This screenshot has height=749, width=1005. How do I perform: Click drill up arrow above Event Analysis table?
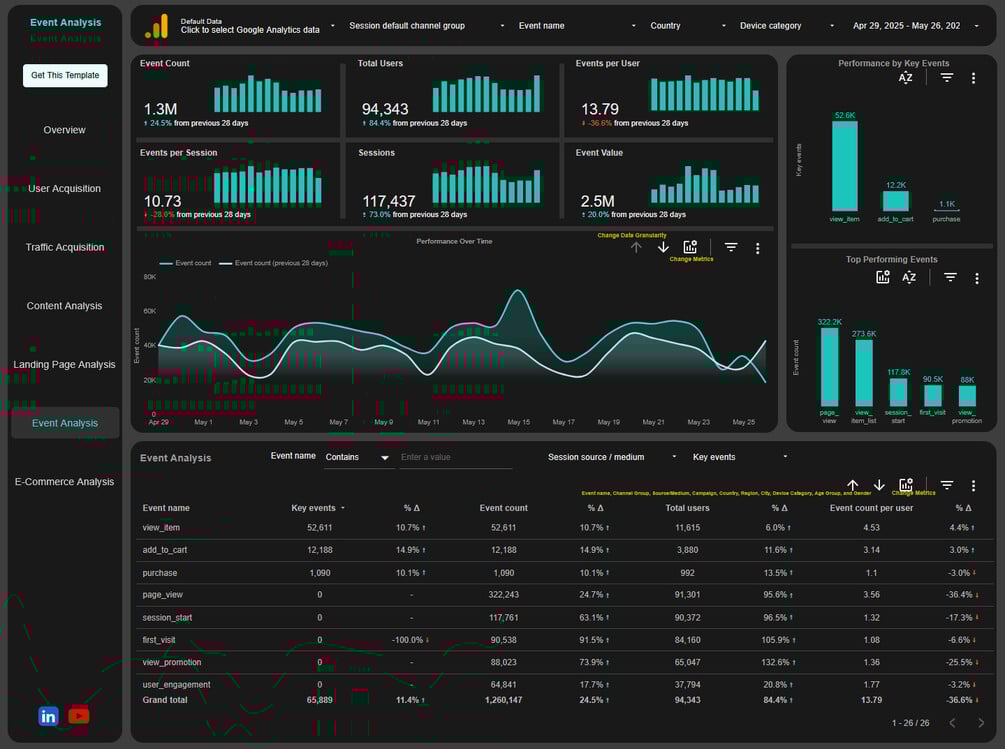852,486
